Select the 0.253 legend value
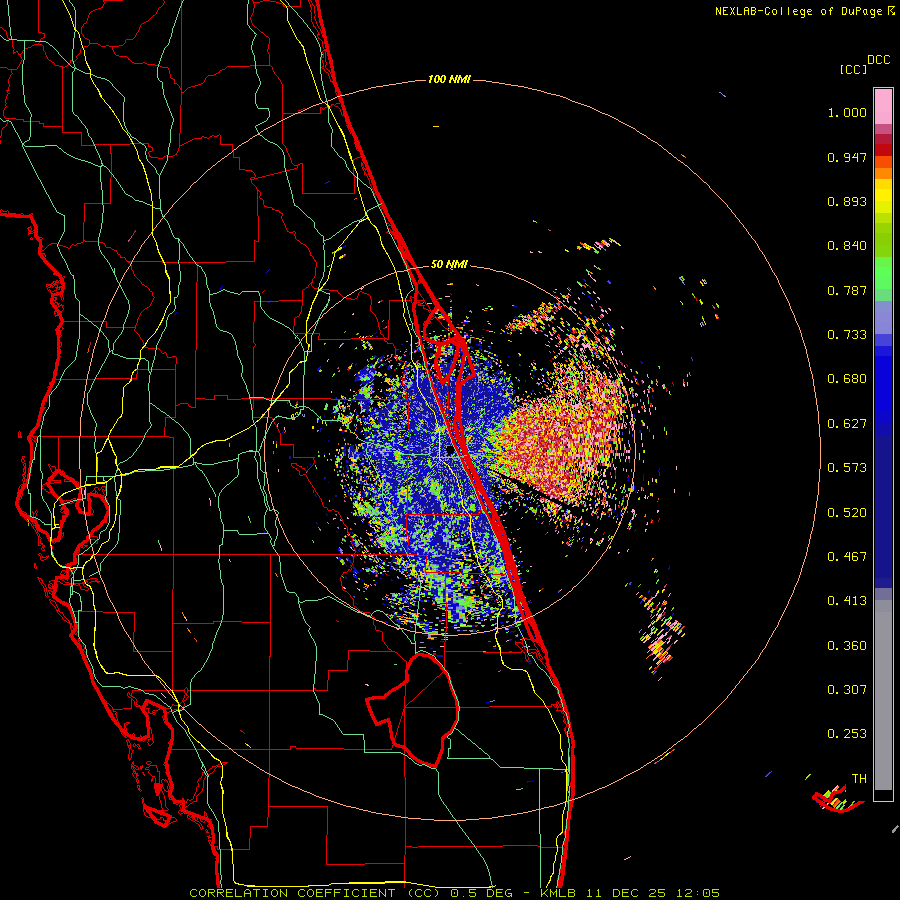Screen dimensions: 900x900 (847, 734)
